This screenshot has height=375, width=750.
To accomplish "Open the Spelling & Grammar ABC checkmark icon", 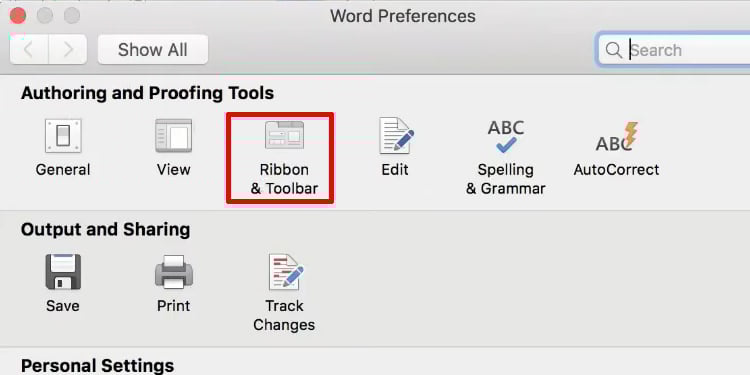I will 506,136.
